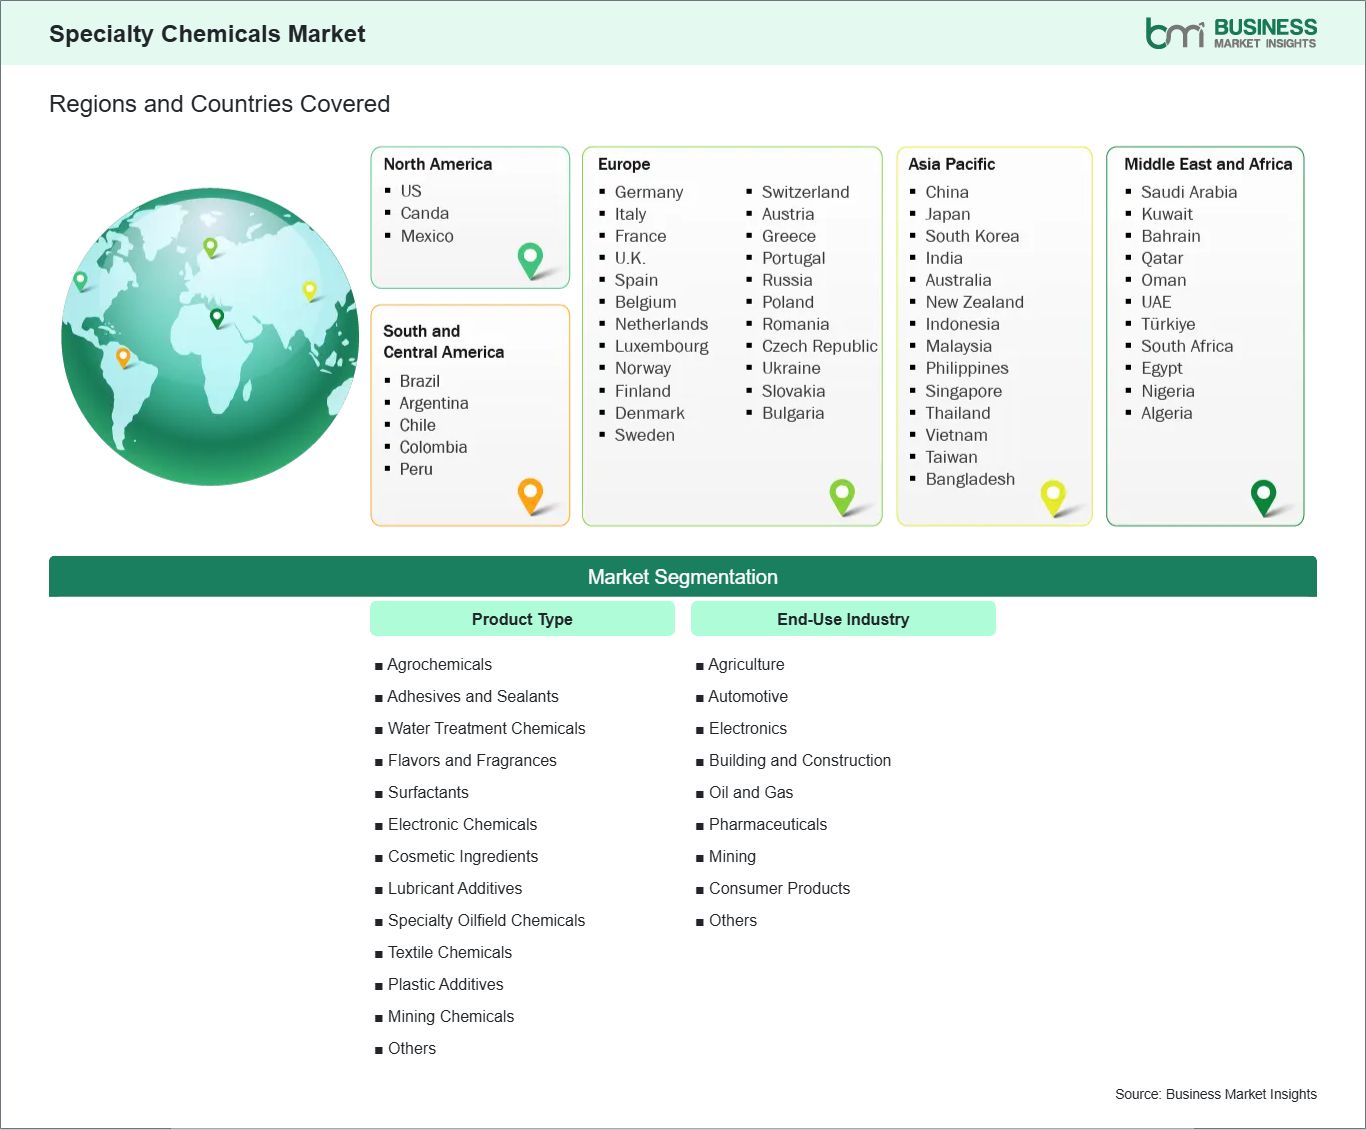Select the Product Type segment header
Image resolution: width=1366 pixels, height=1130 pixels.
[522, 619]
